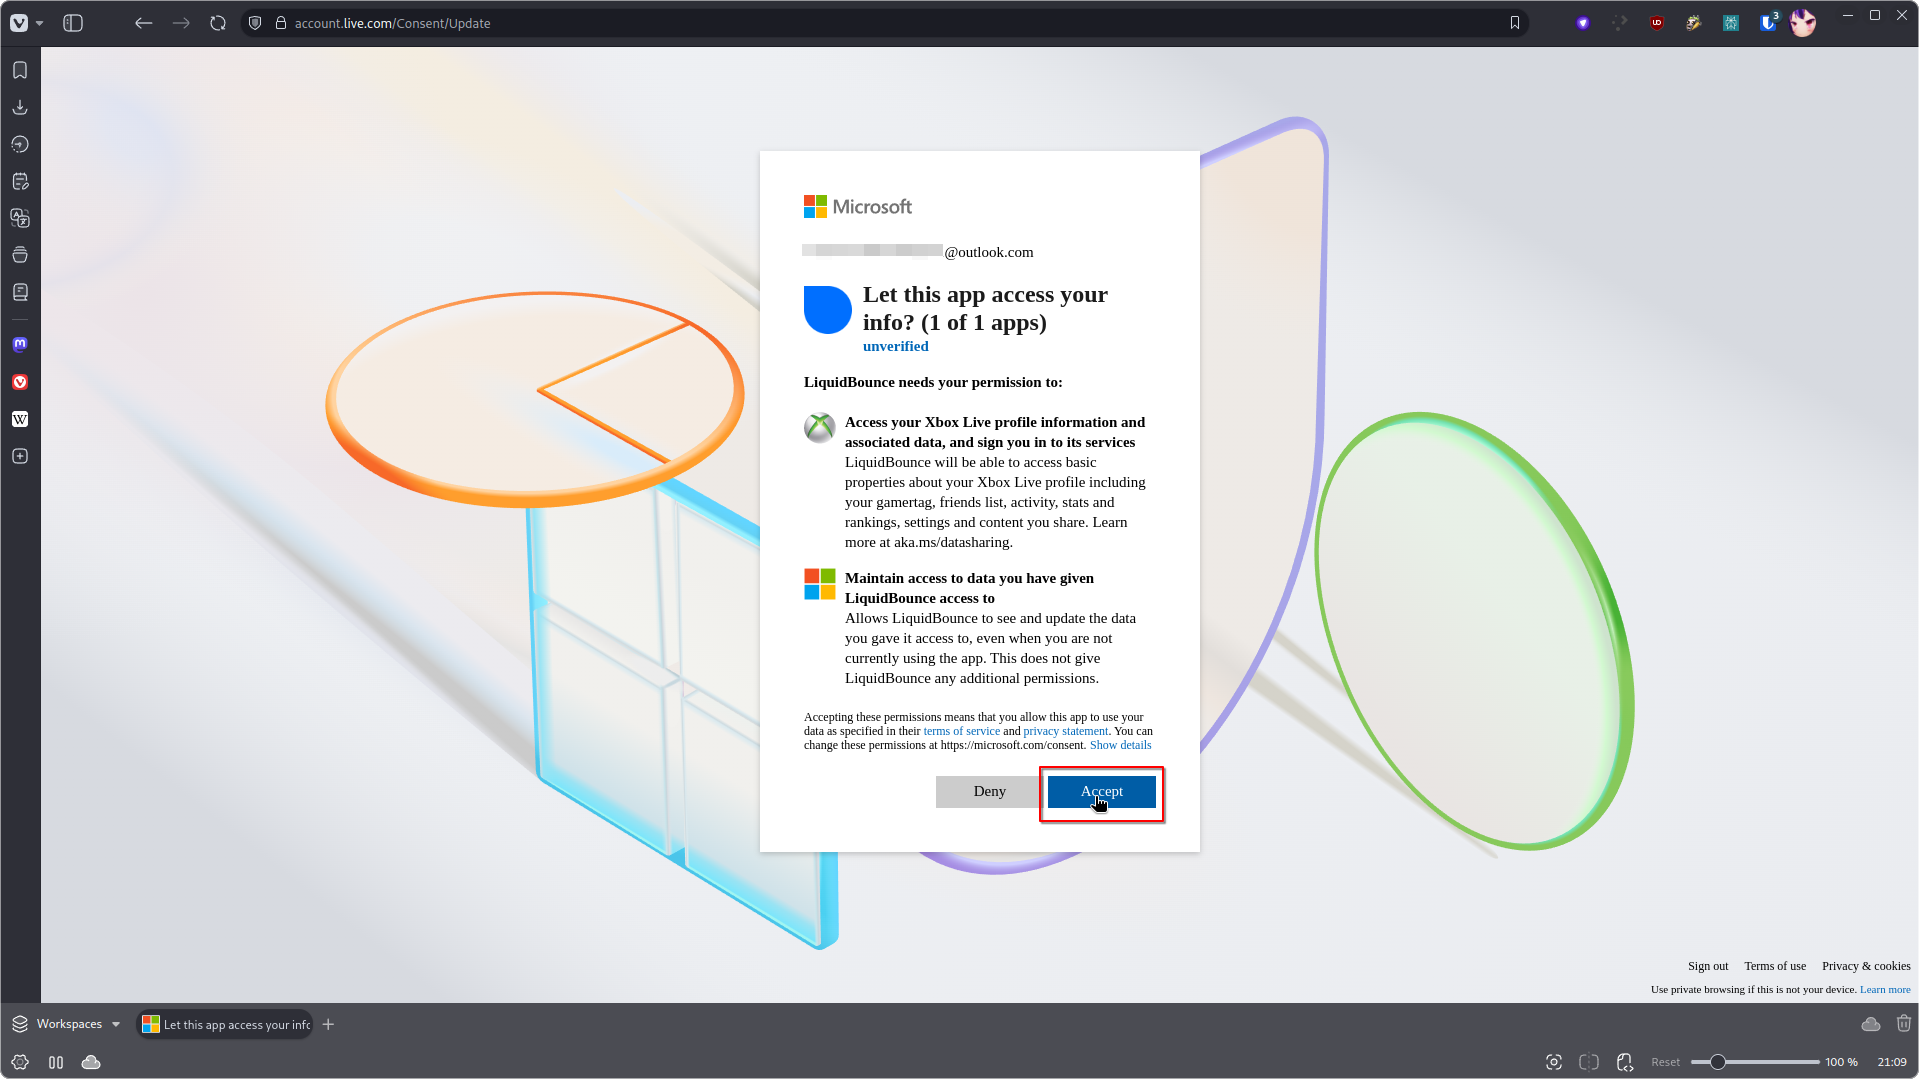
Task: Open the Vivaldi menu
Action: [20, 22]
